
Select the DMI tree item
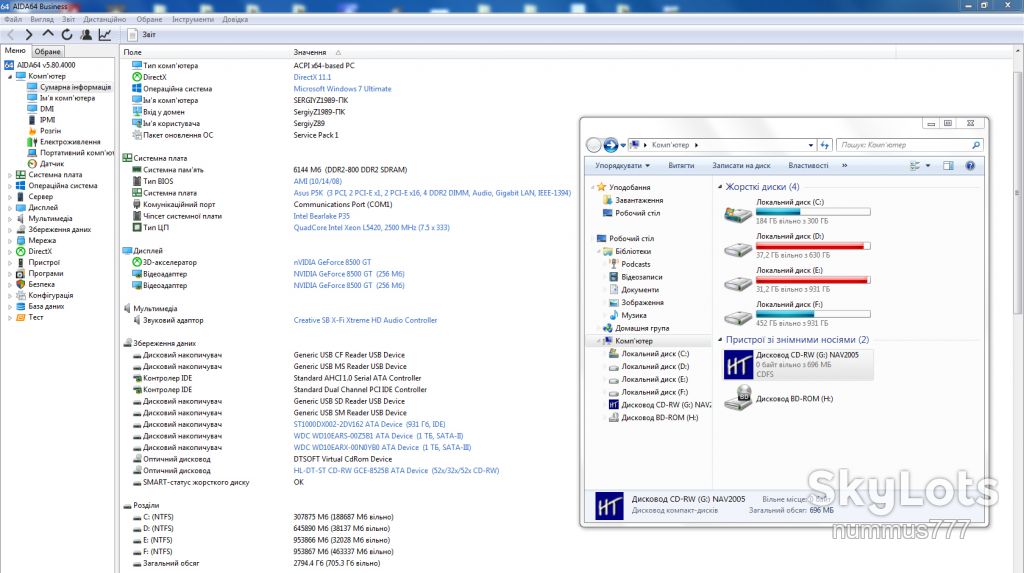pyautogui.click(x=47, y=109)
